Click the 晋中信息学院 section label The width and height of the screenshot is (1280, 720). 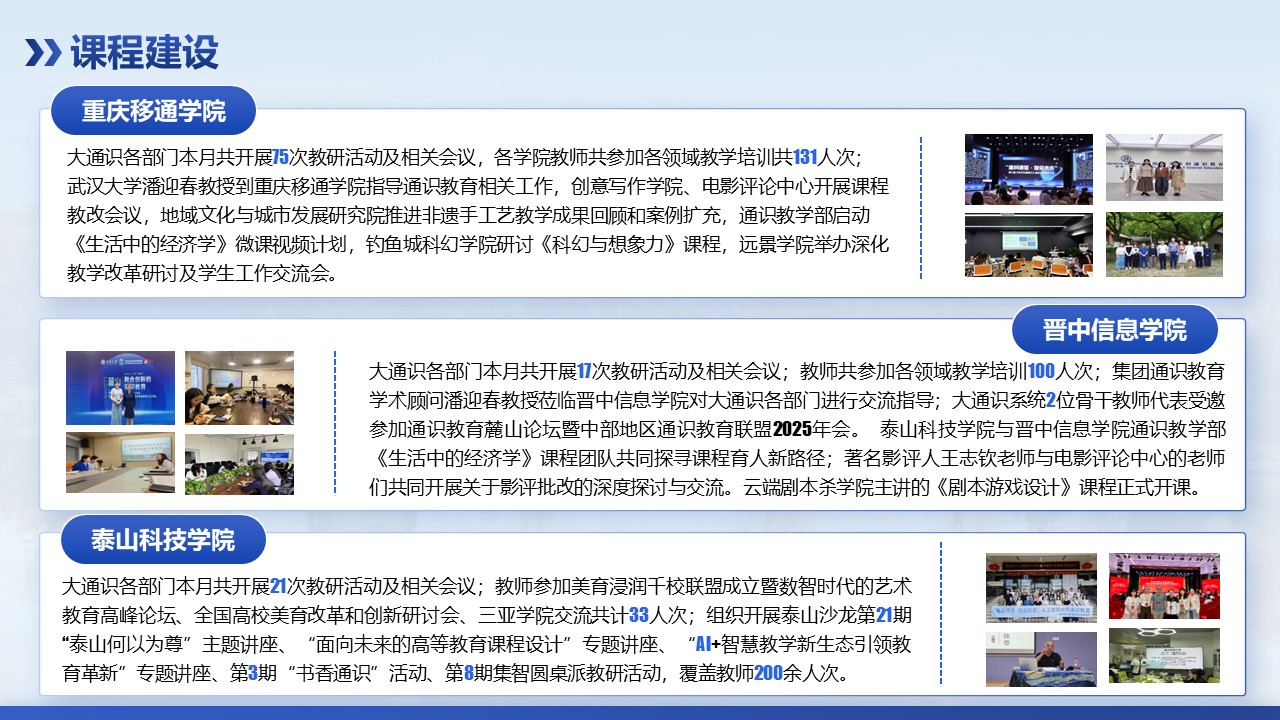point(1114,329)
